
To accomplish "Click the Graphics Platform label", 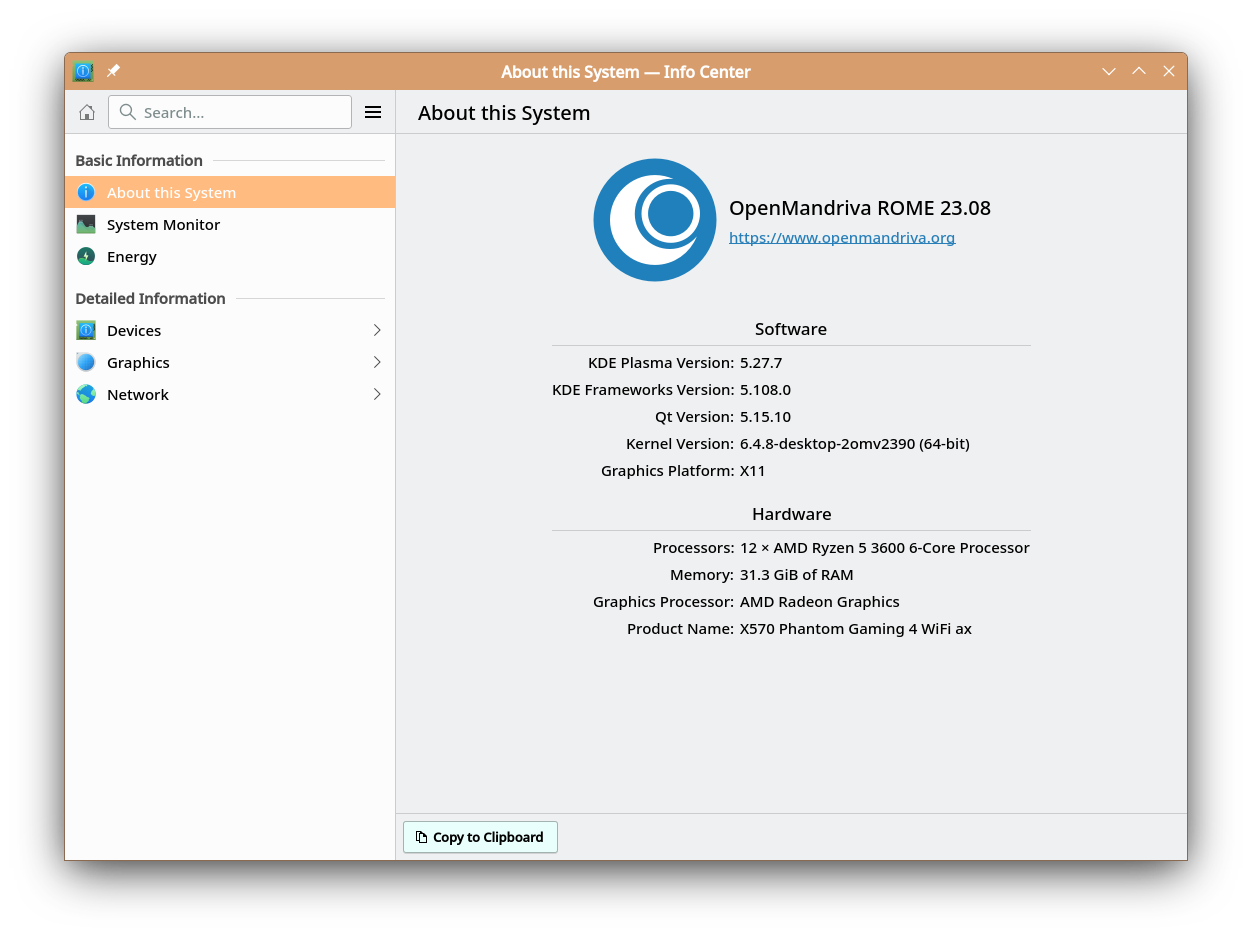I will point(668,470).
